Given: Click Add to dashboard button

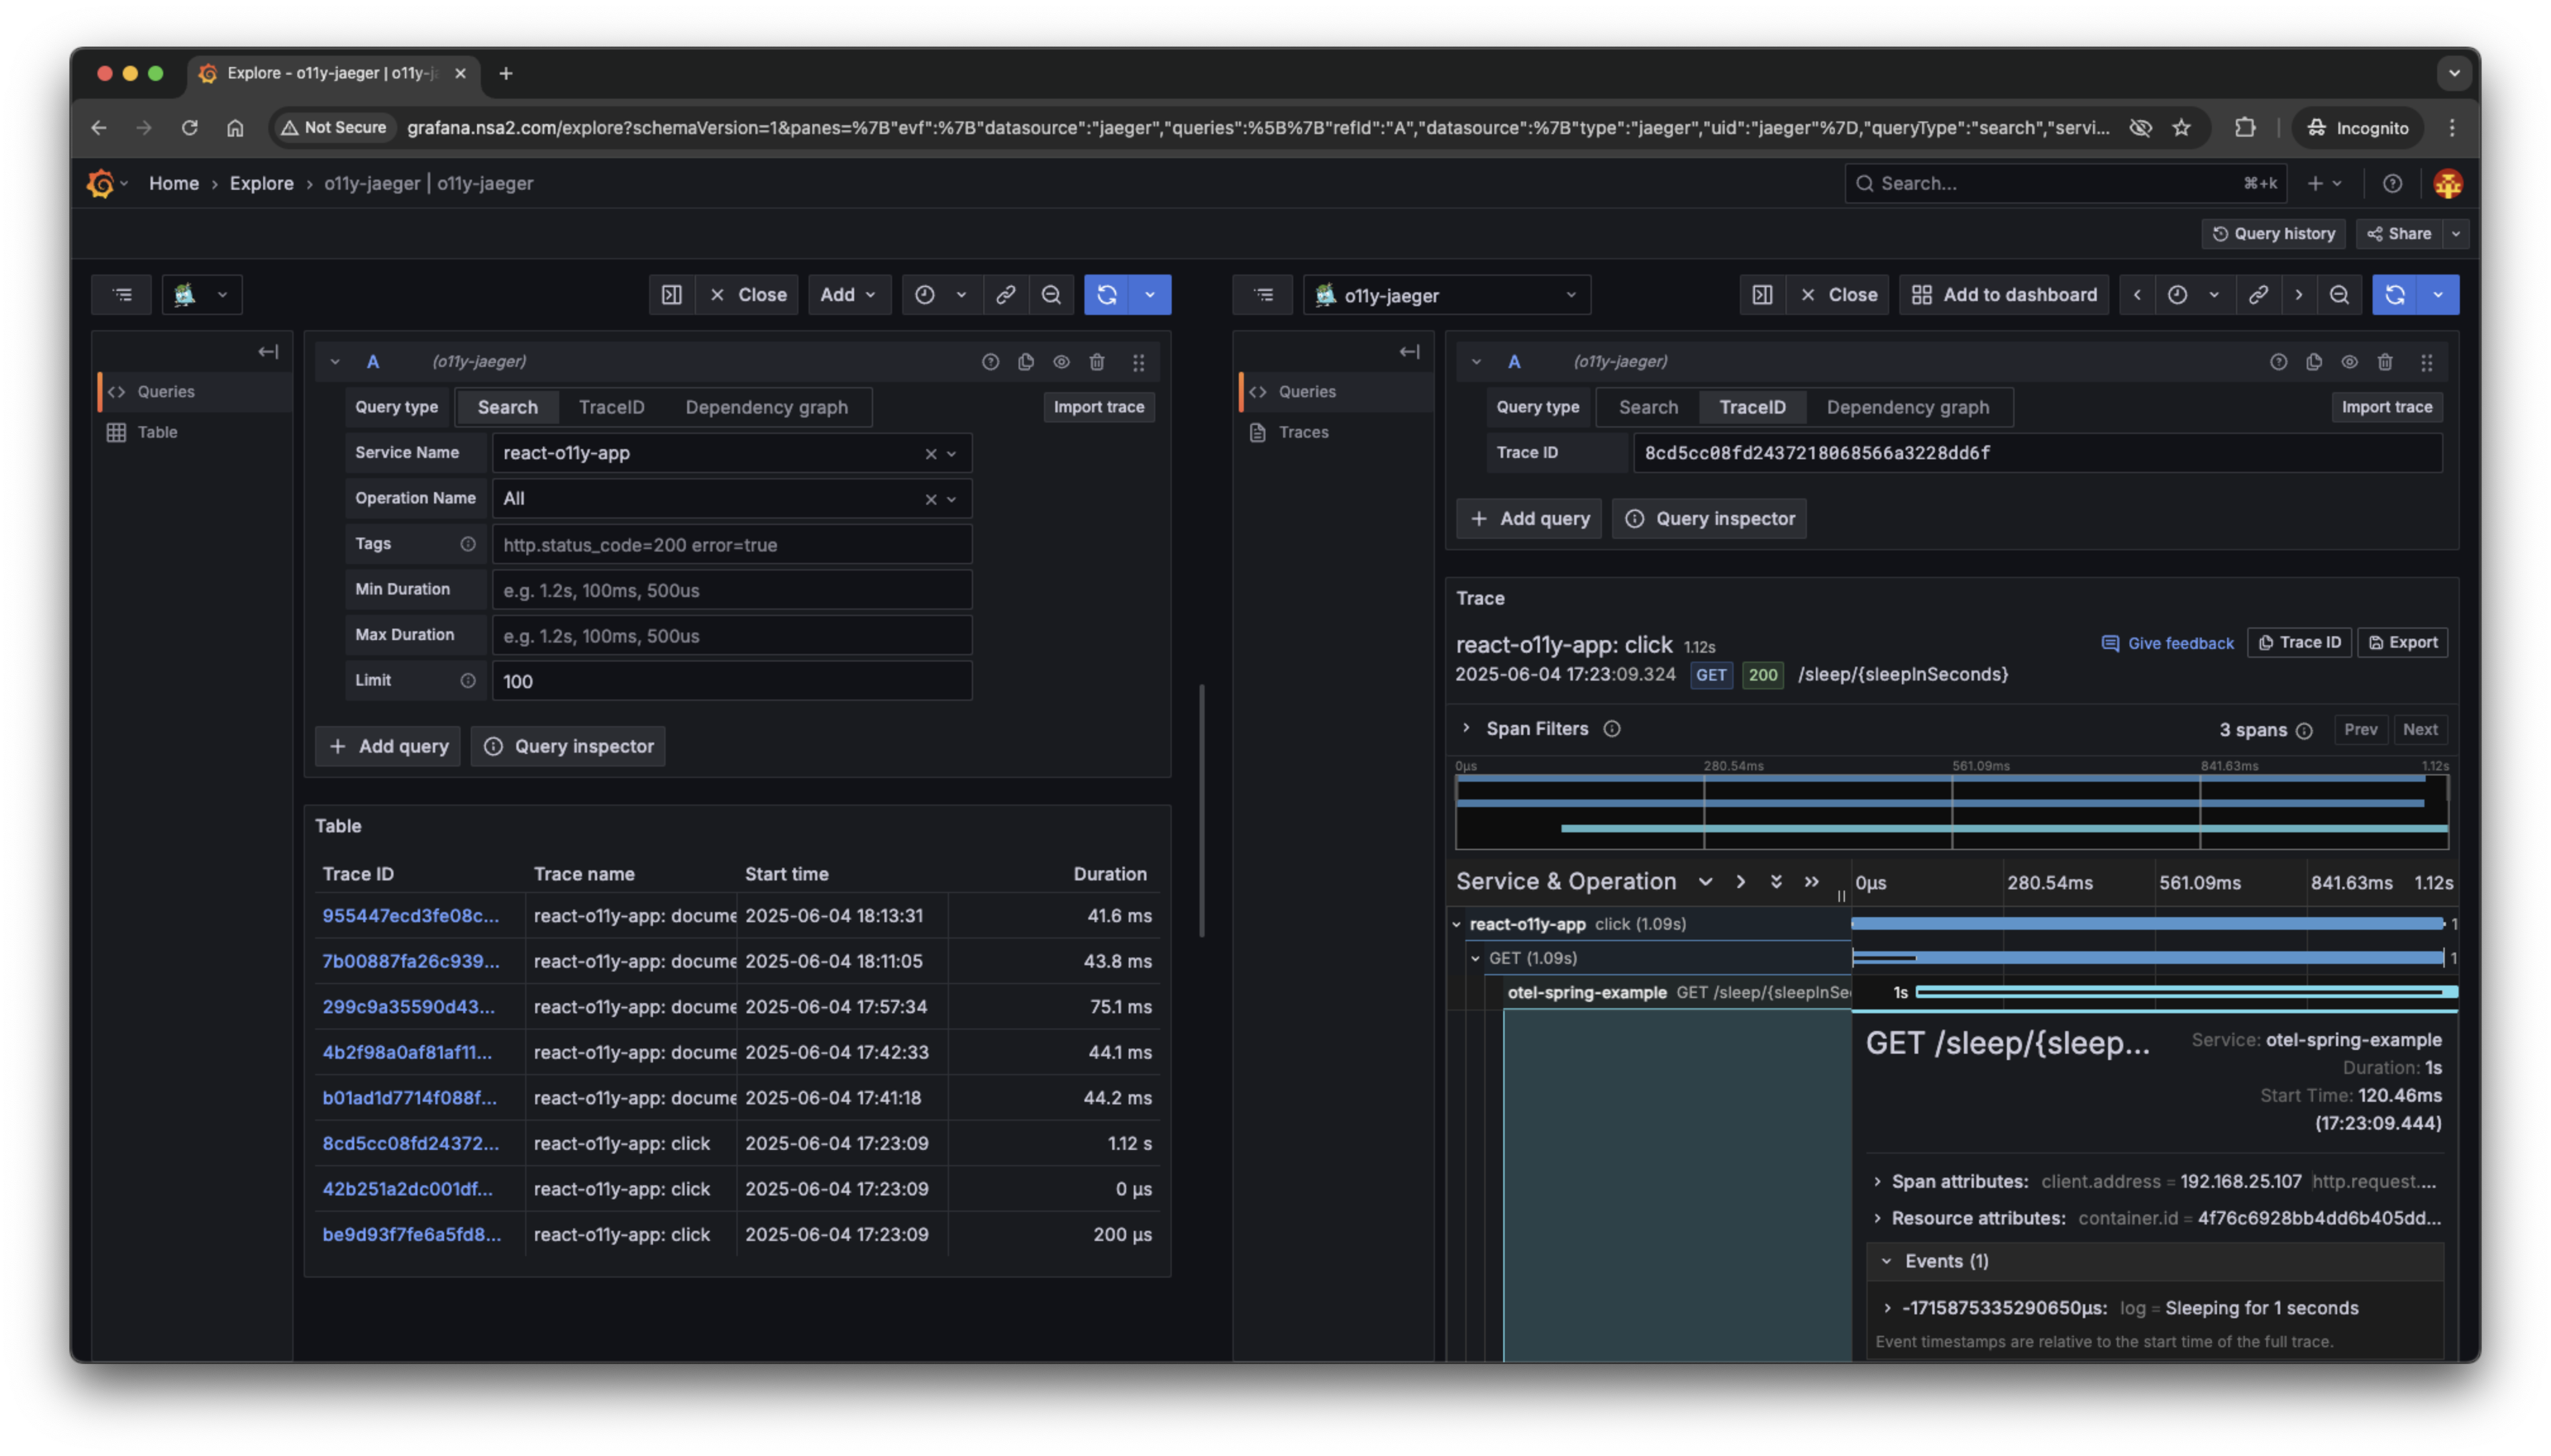Looking at the screenshot, I should click(2004, 295).
